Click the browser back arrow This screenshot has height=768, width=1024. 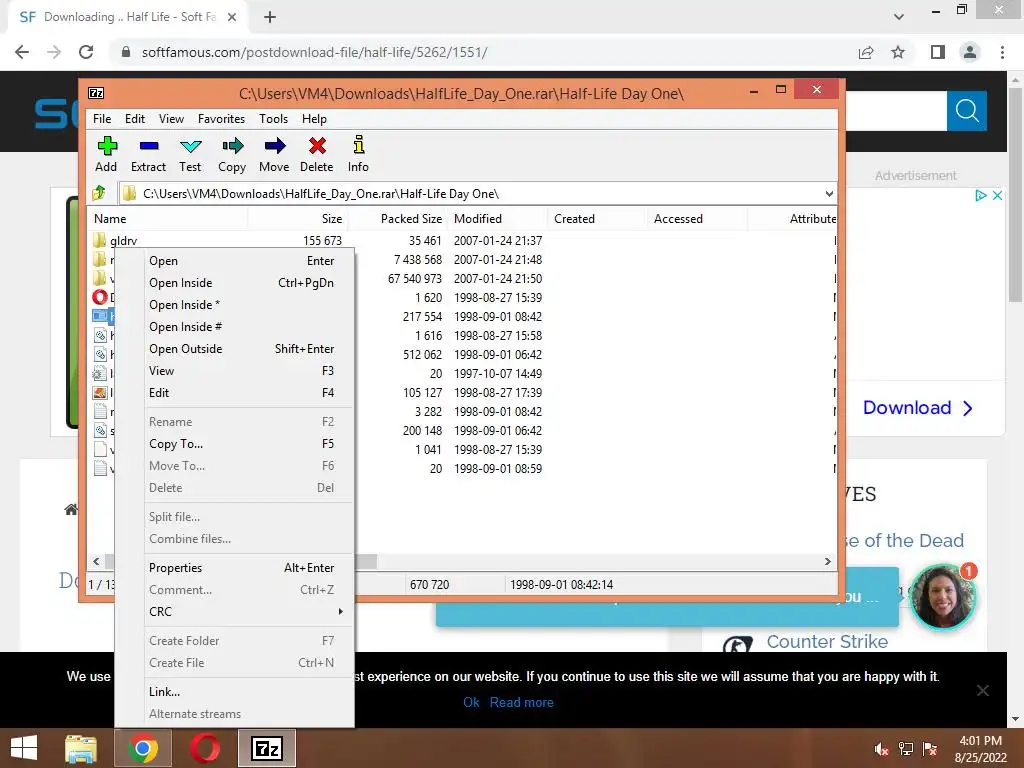(x=22, y=52)
